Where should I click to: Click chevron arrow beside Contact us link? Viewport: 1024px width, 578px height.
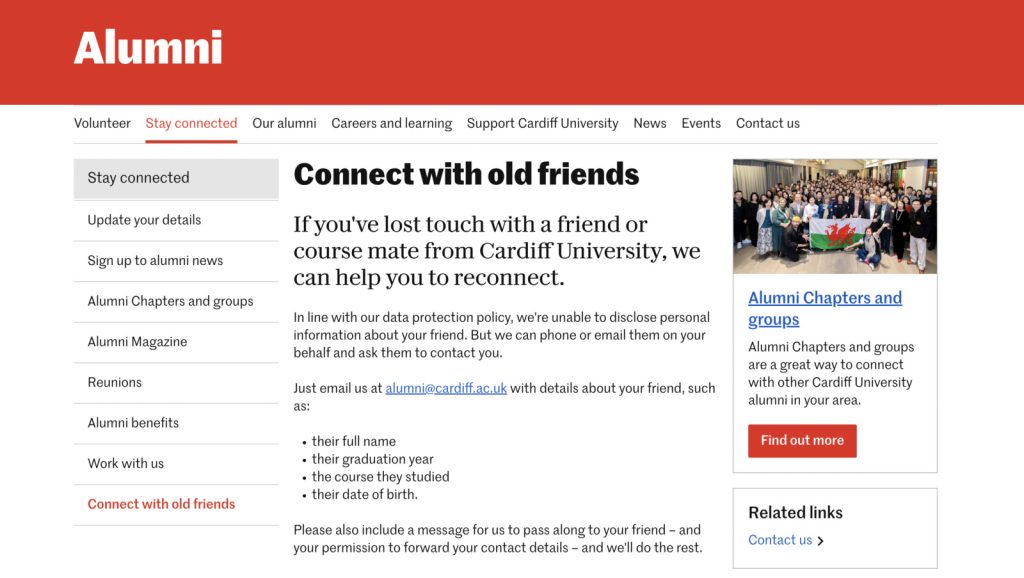point(821,541)
